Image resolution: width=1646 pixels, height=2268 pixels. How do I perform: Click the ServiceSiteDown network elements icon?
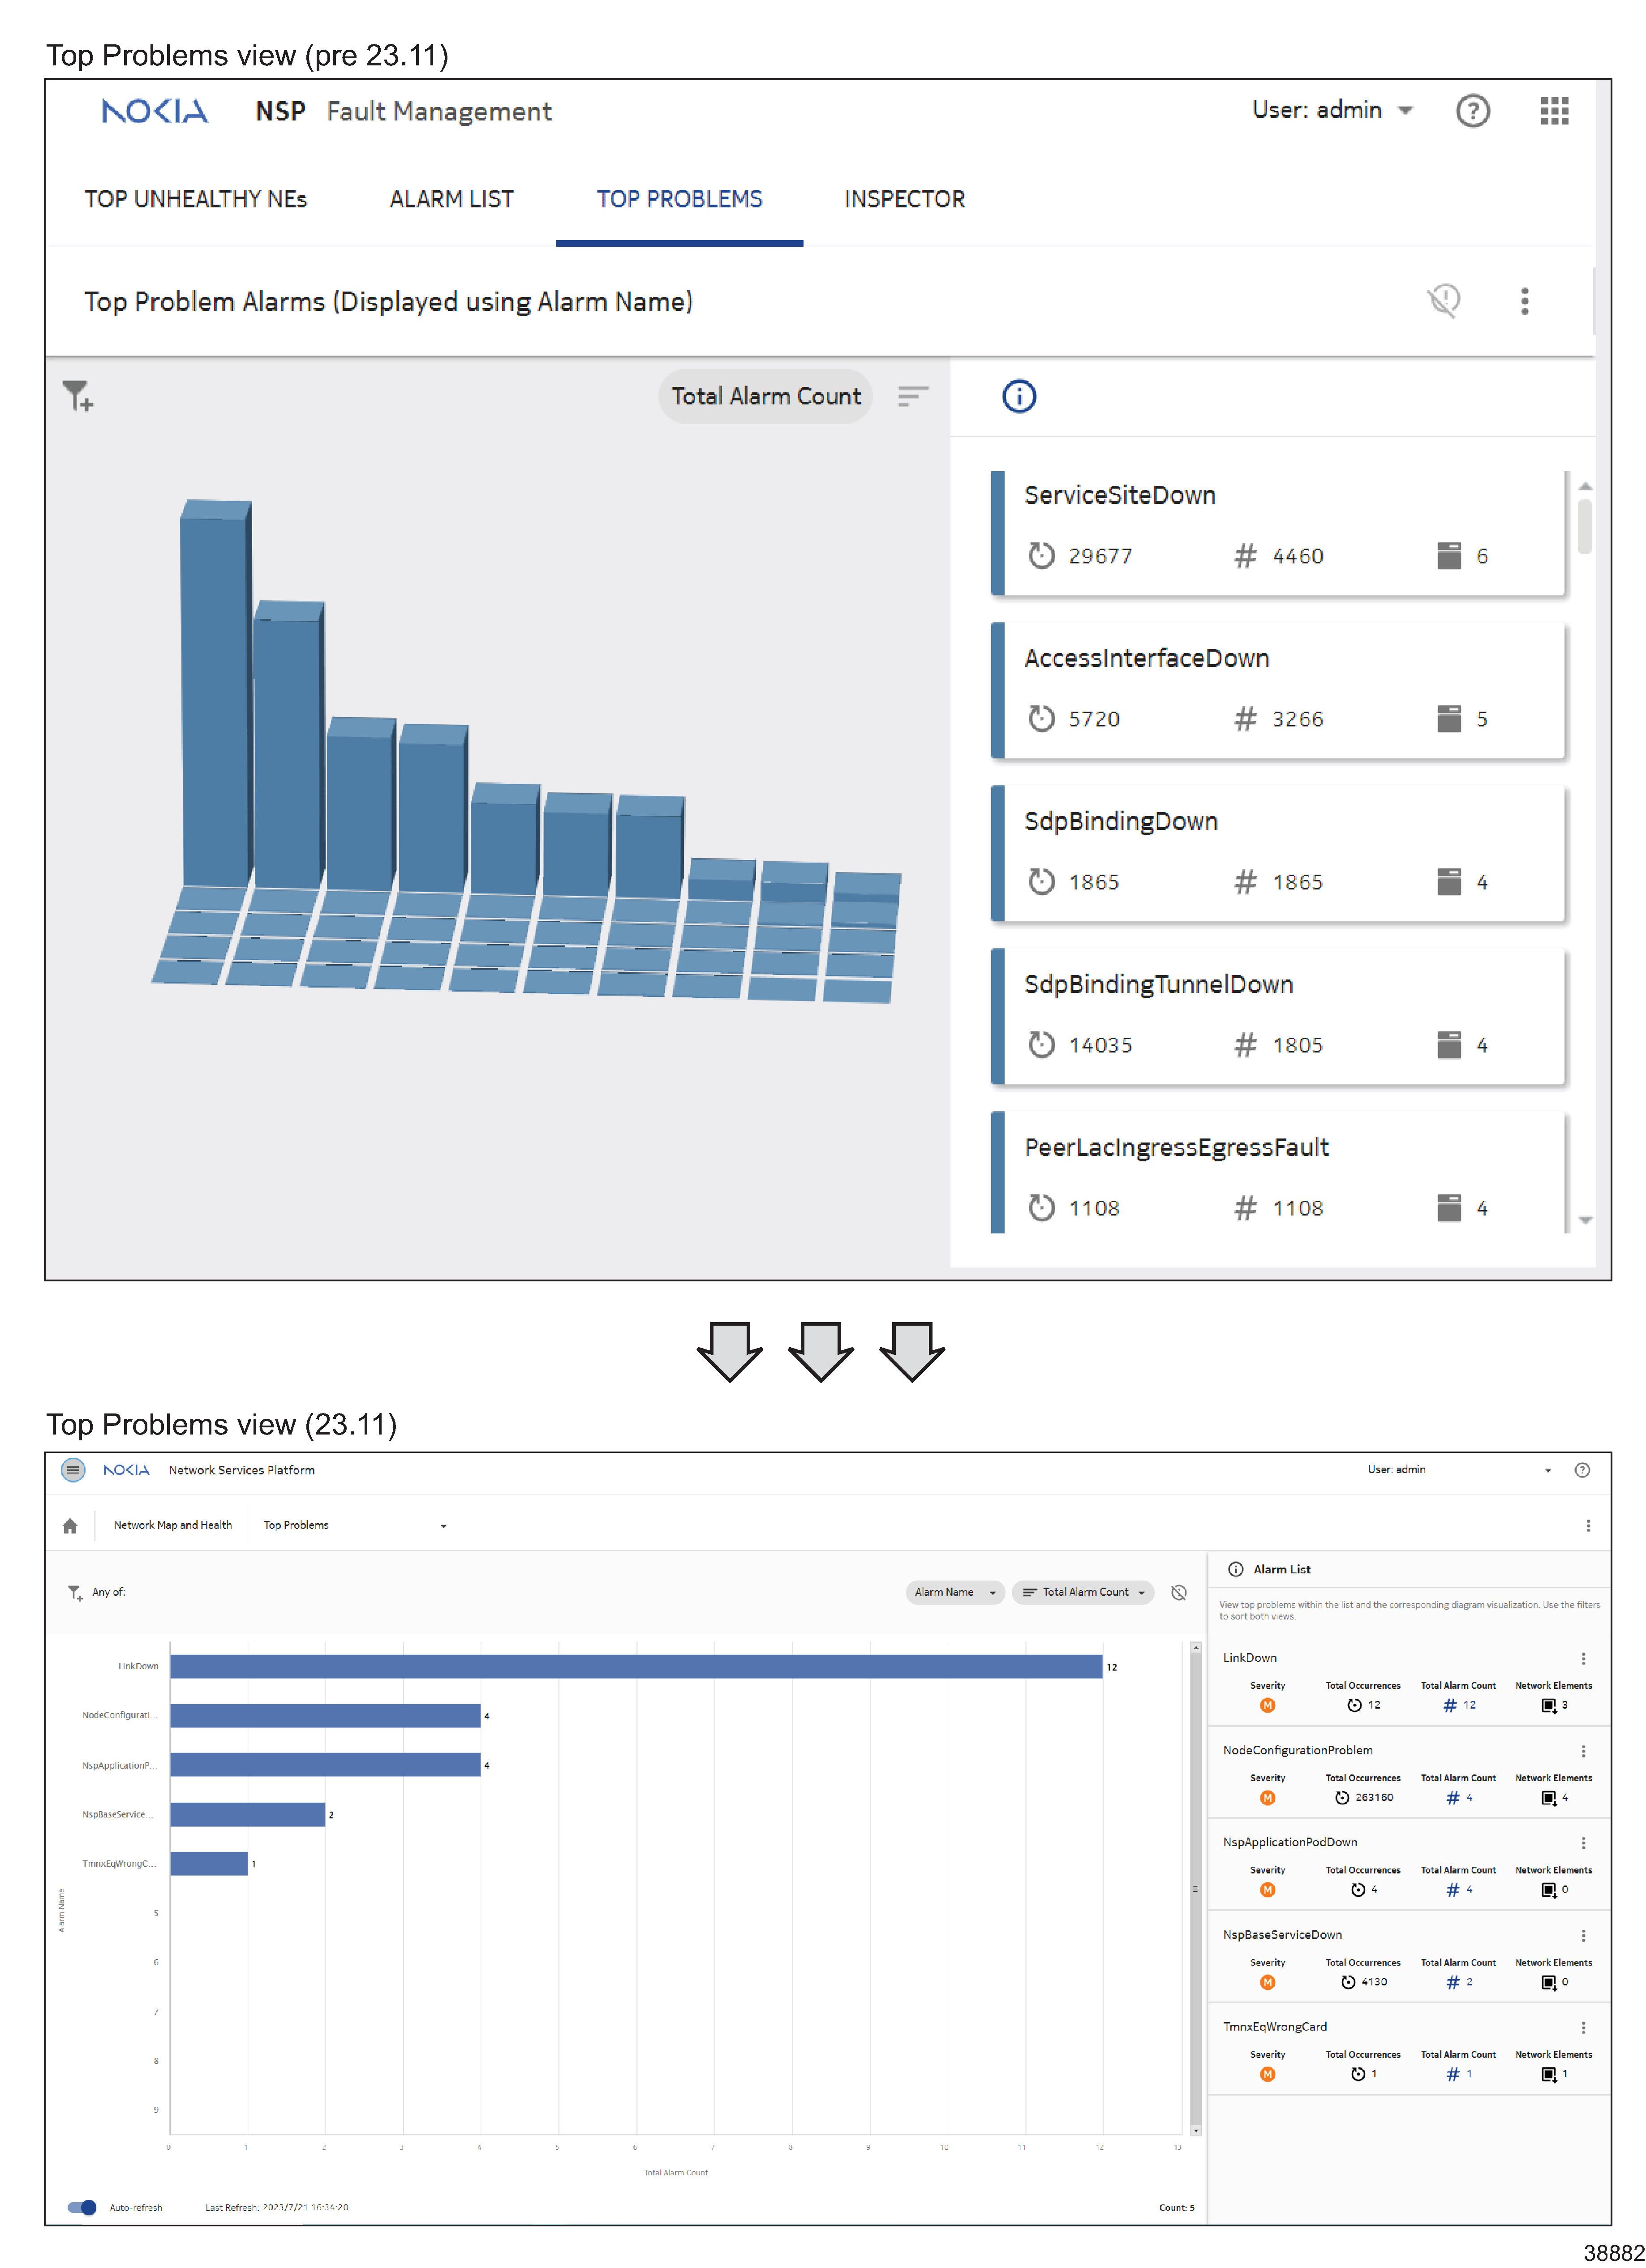point(1449,555)
